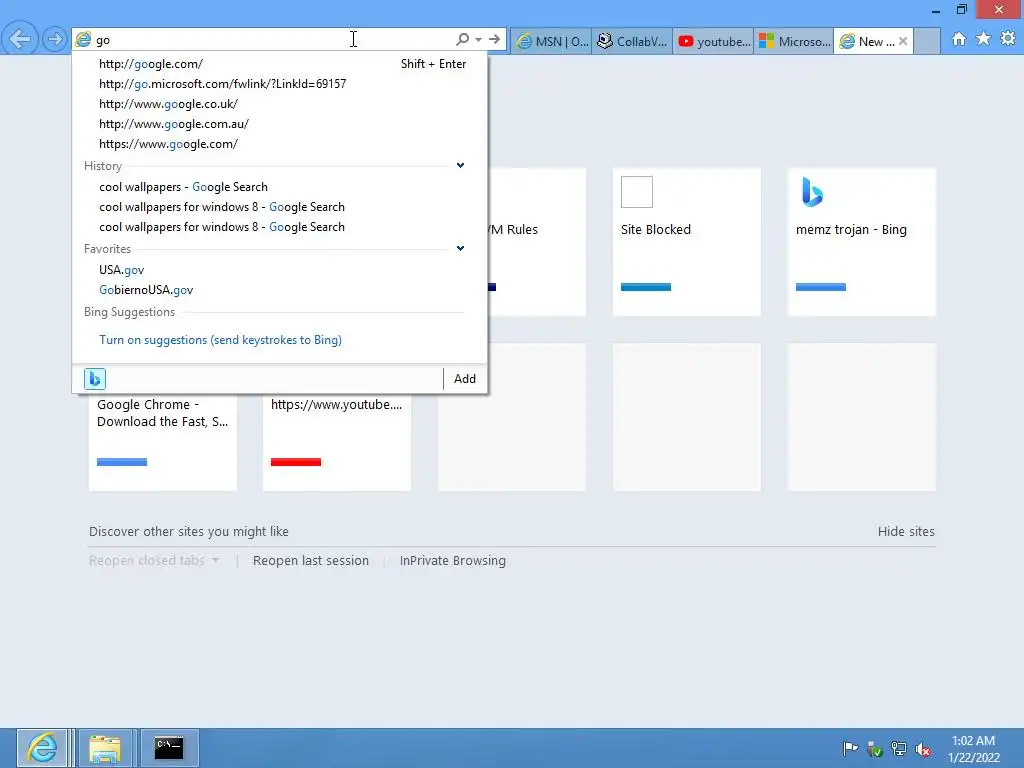Open the Tools gear icon
Image resolution: width=1024 pixels, height=768 pixels.
click(1008, 39)
